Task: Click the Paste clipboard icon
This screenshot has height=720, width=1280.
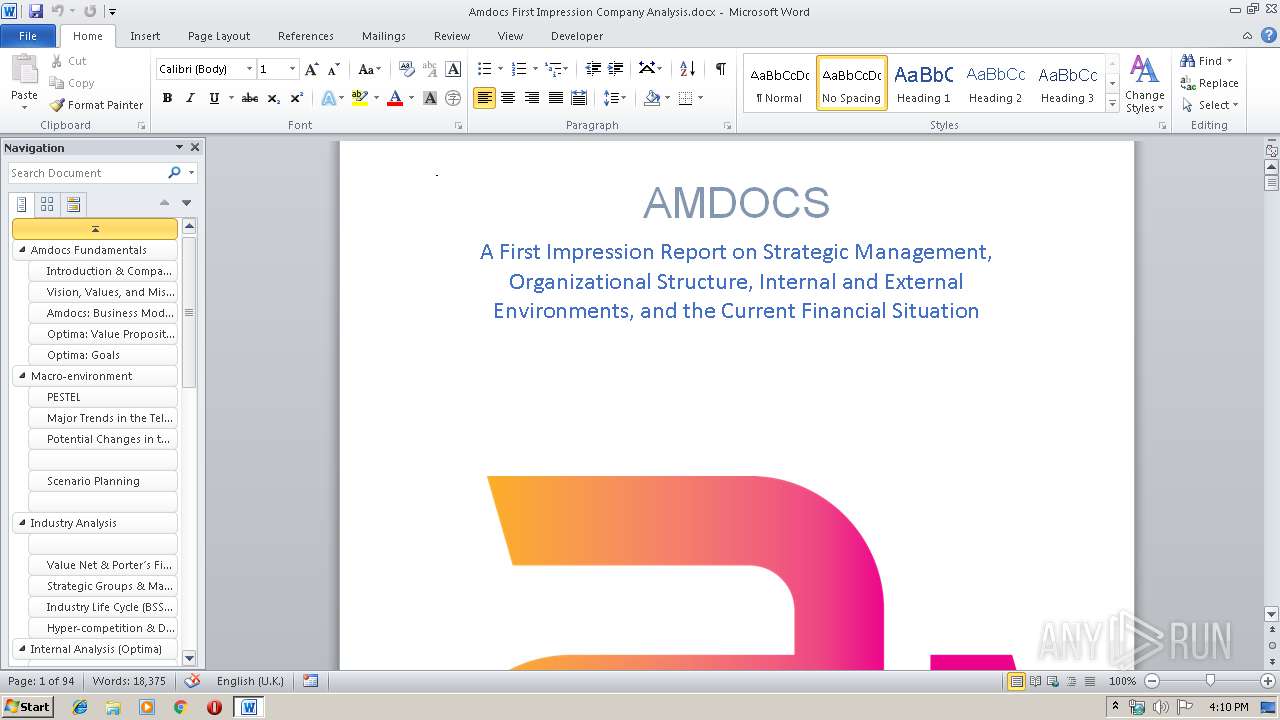Action: (x=24, y=70)
